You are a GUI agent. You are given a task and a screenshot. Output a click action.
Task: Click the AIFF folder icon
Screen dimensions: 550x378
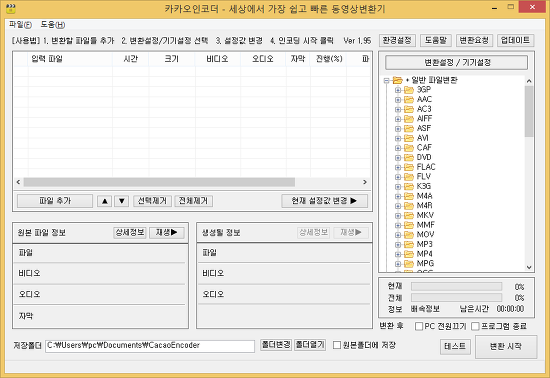409,119
